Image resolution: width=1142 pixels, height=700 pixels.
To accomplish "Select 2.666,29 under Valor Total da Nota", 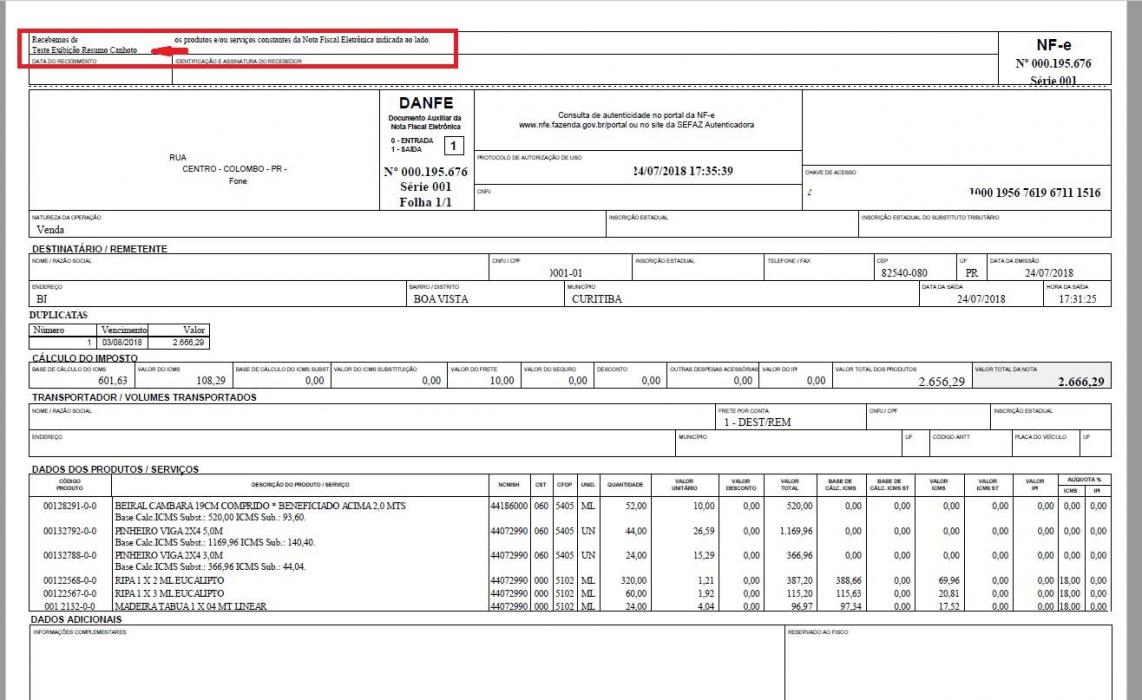I will 1081,382.
